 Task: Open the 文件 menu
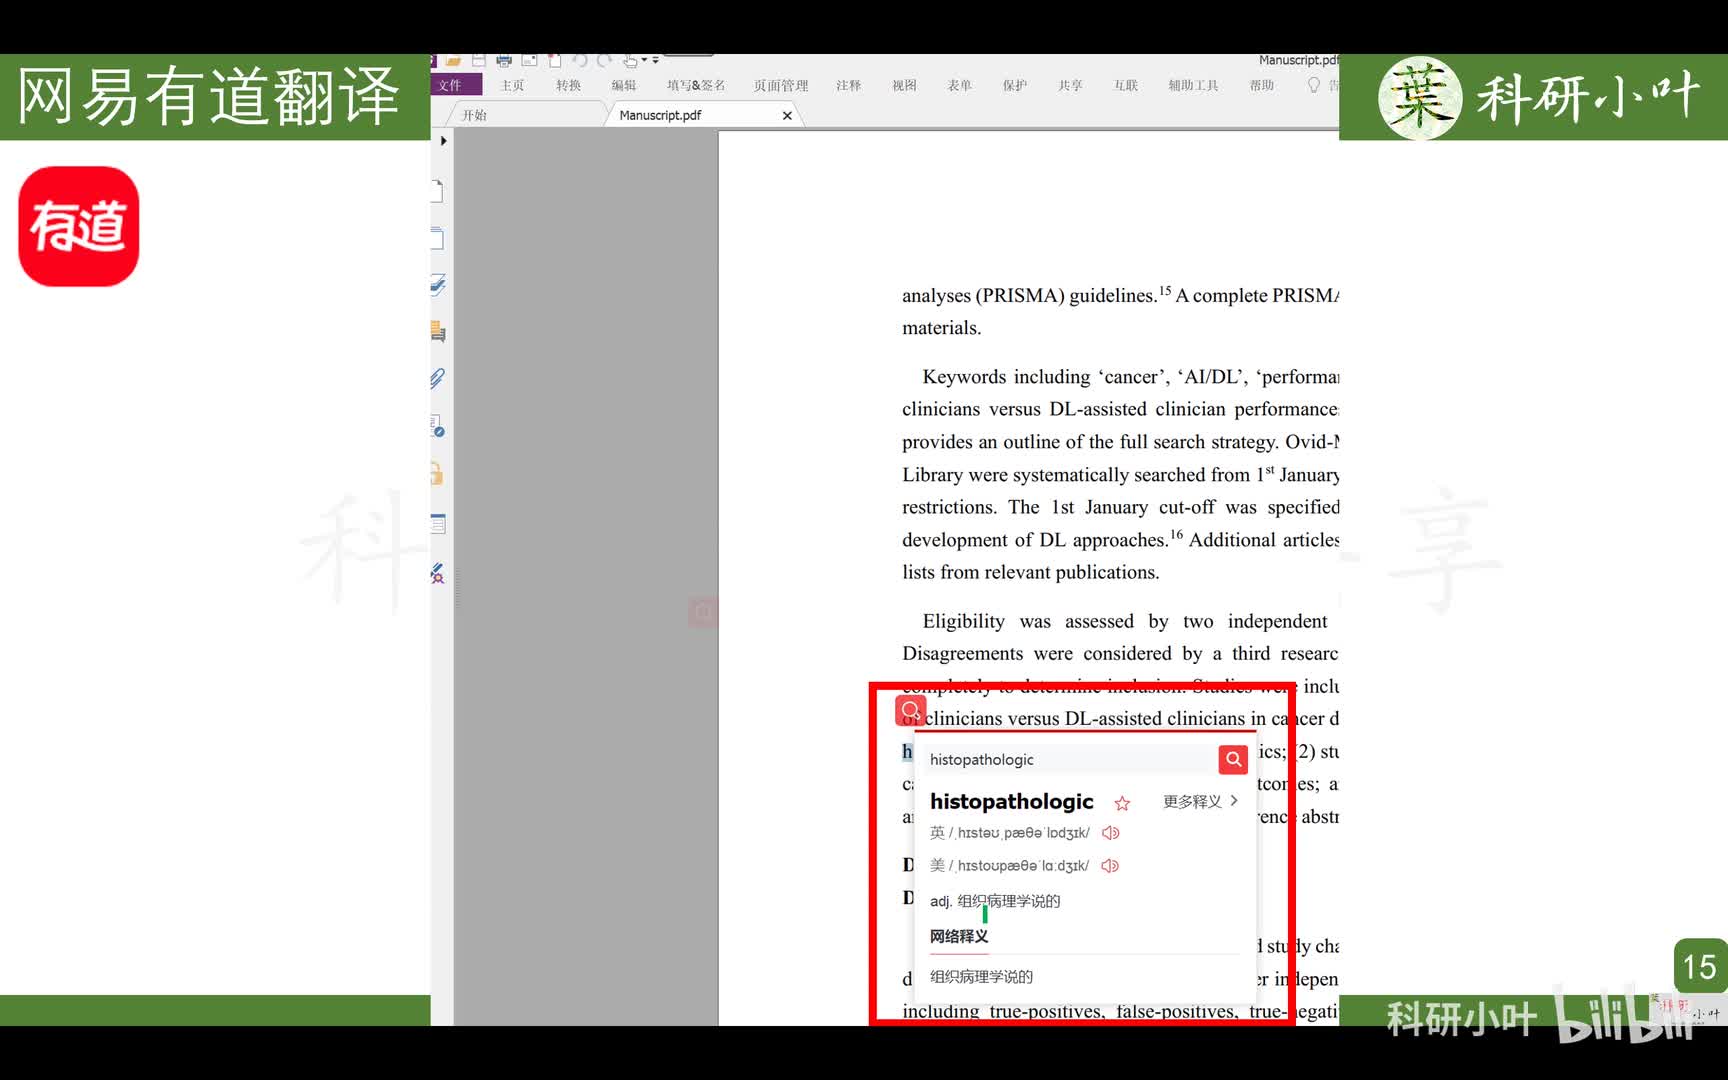tap(451, 85)
